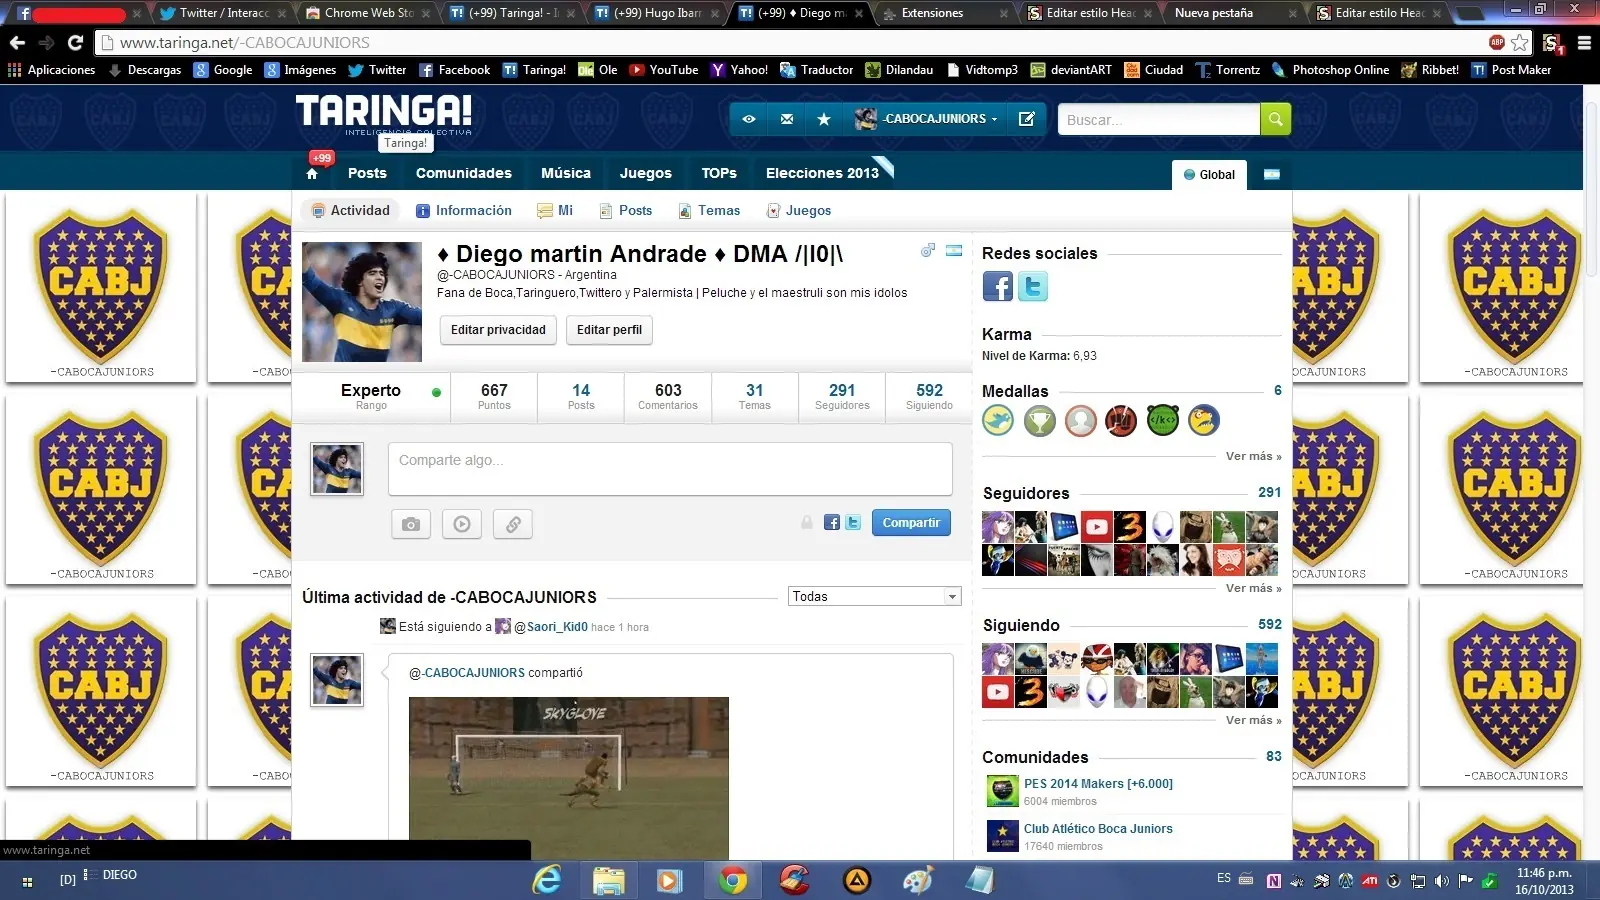Click the Buscar search field

[1159, 119]
